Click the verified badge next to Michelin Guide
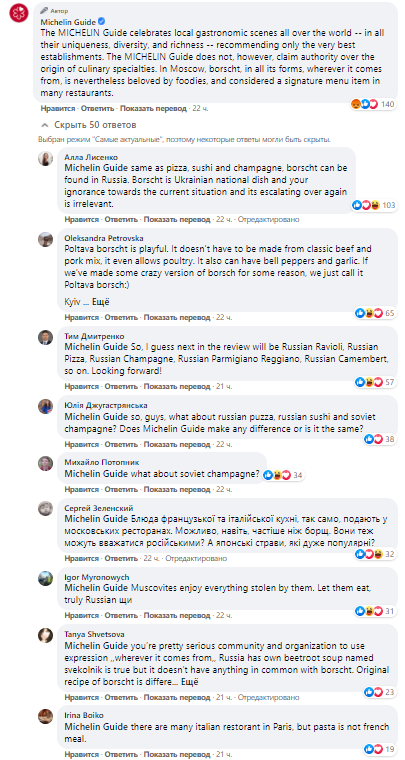405x760 pixels. pos(102,22)
